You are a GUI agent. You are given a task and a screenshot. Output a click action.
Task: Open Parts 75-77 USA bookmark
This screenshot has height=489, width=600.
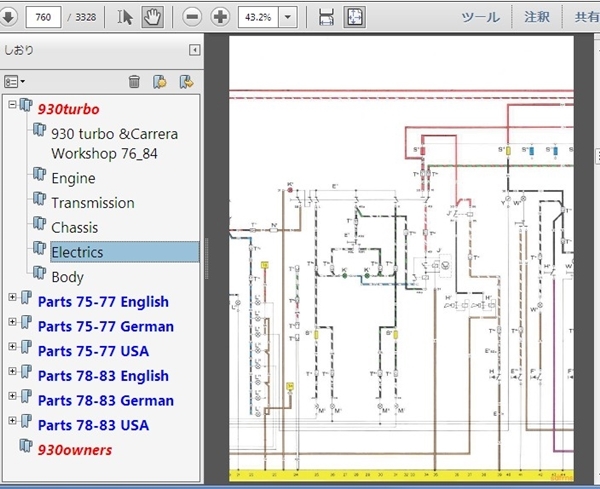point(93,351)
